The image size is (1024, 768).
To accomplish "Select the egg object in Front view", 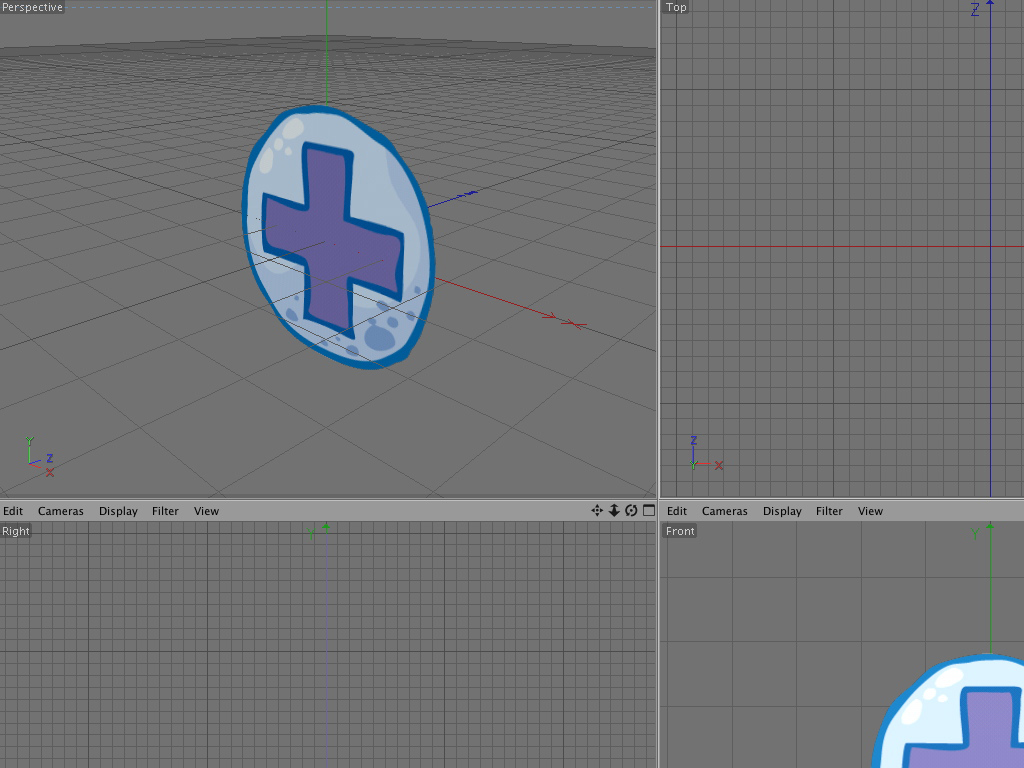I will [x=950, y=712].
